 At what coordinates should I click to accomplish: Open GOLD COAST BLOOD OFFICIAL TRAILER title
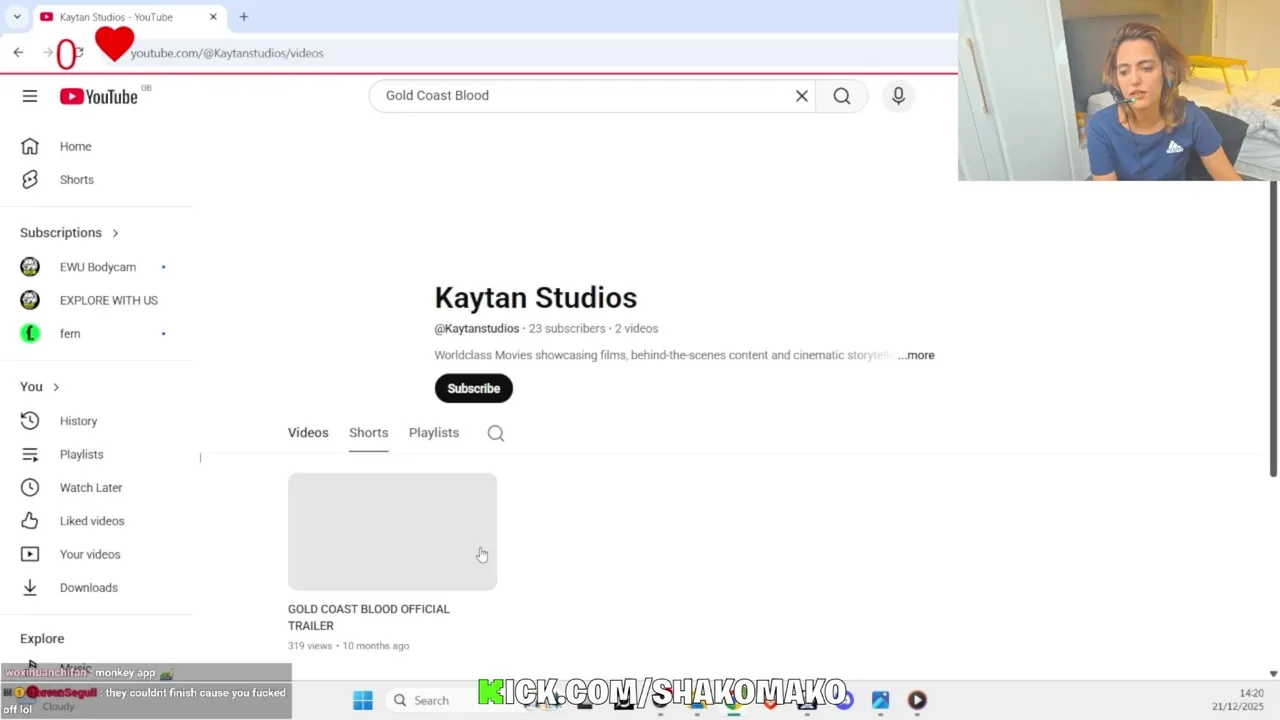(x=369, y=617)
